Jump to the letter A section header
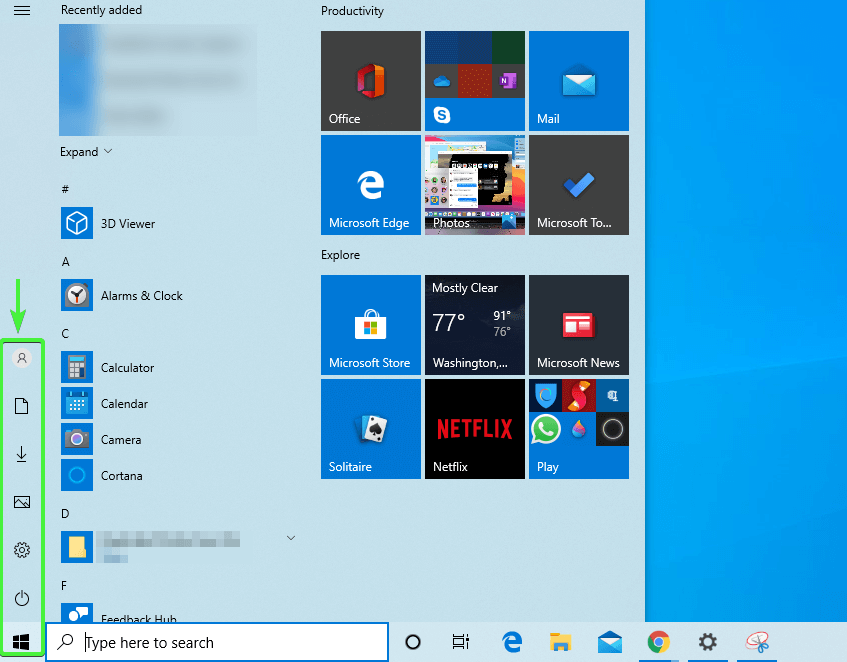The height and width of the screenshot is (662, 847). tap(65, 261)
